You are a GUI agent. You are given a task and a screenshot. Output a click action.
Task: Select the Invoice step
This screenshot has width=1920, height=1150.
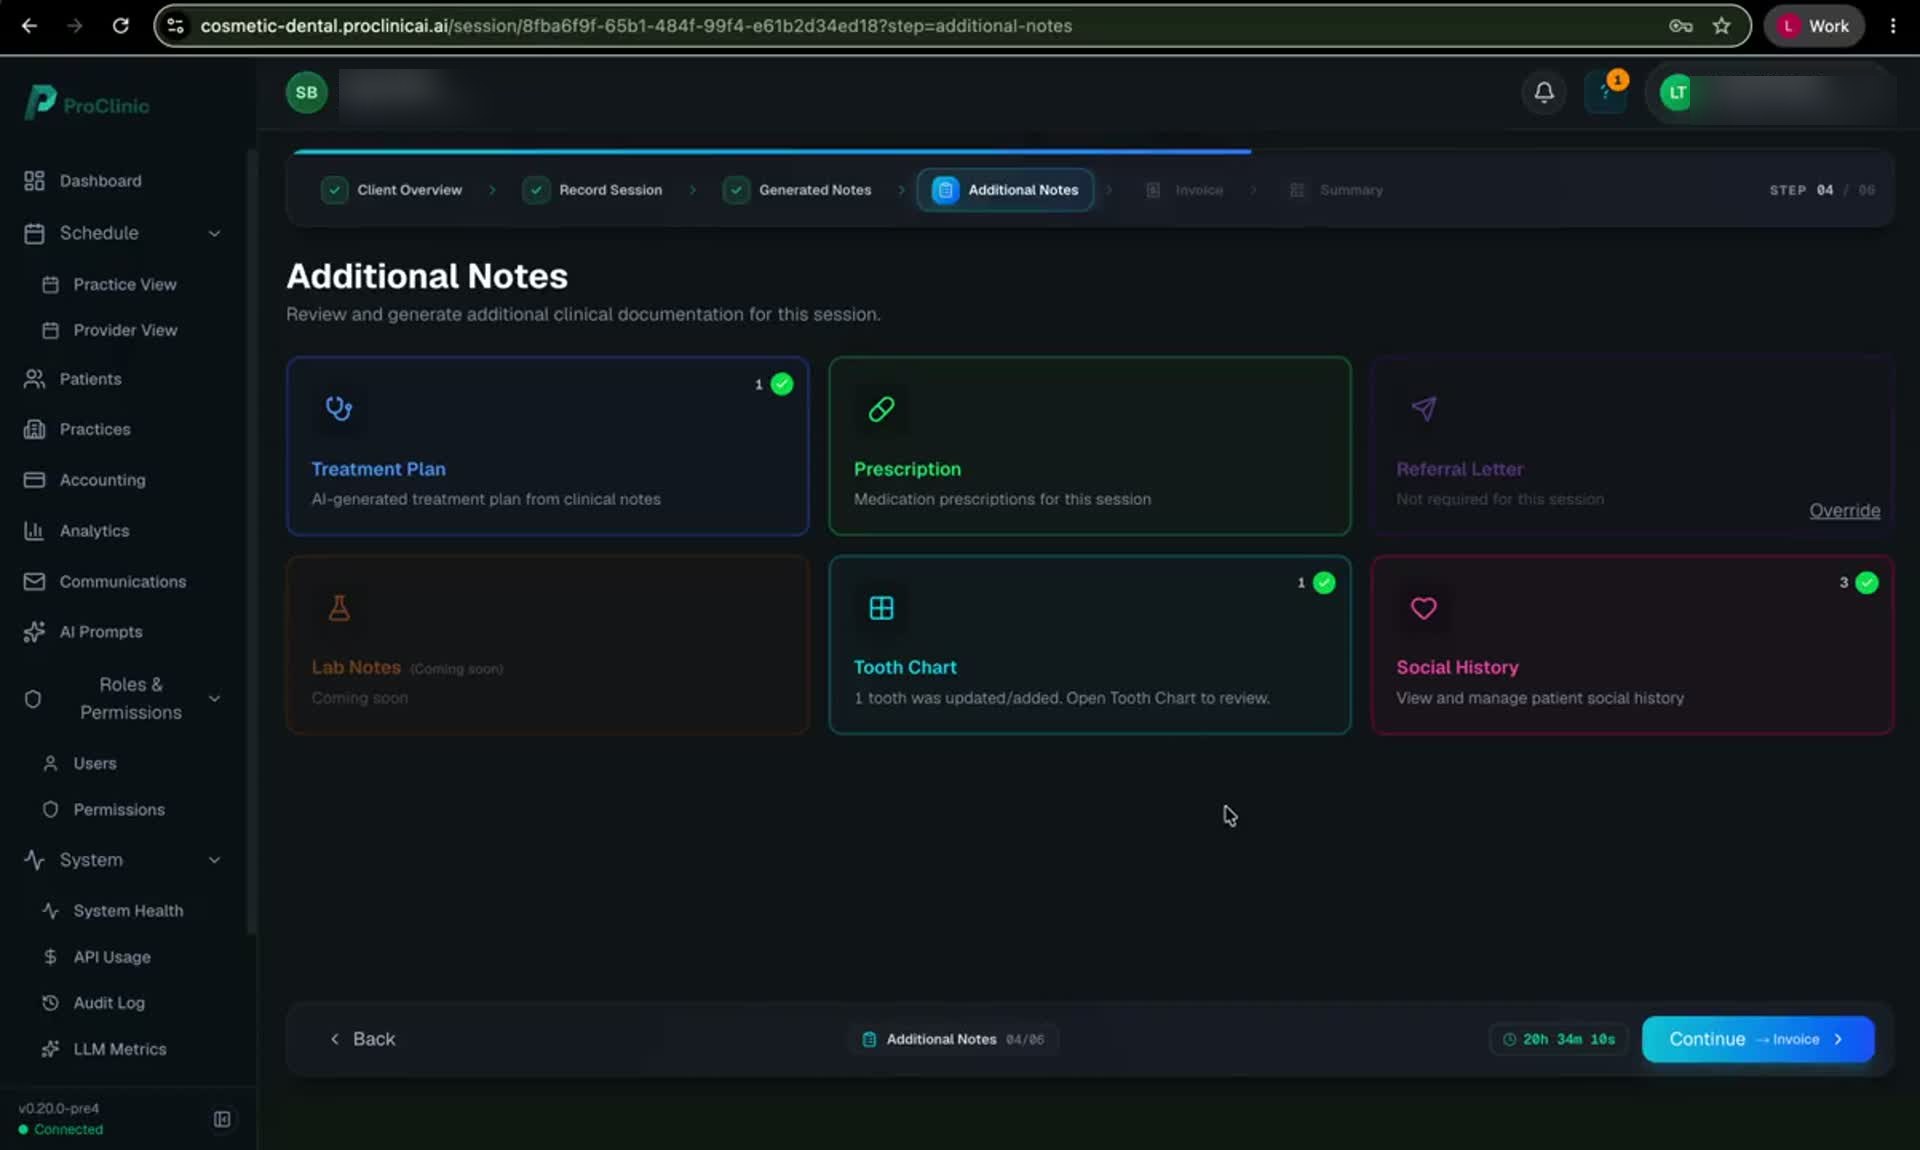(1184, 190)
